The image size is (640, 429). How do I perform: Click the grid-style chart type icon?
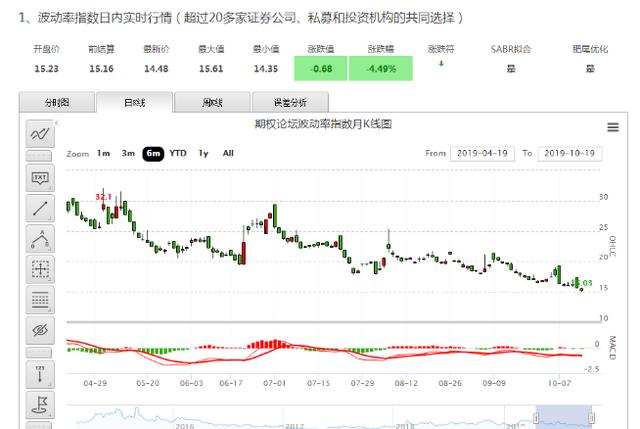(x=40, y=300)
